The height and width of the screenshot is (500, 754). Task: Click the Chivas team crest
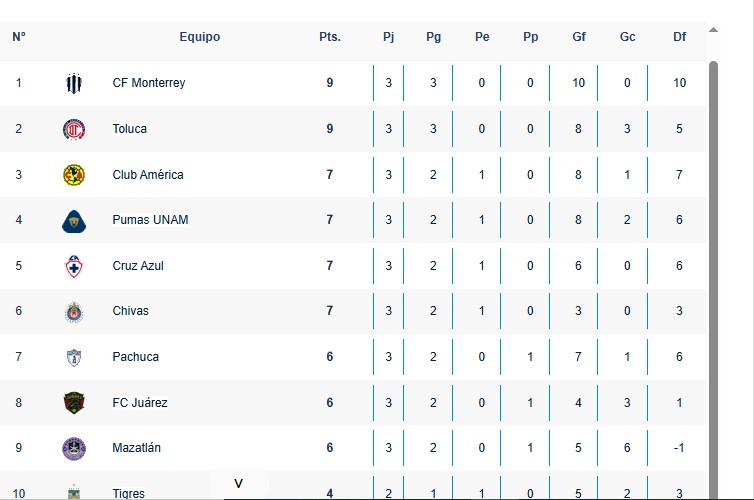[x=74, y=311]
